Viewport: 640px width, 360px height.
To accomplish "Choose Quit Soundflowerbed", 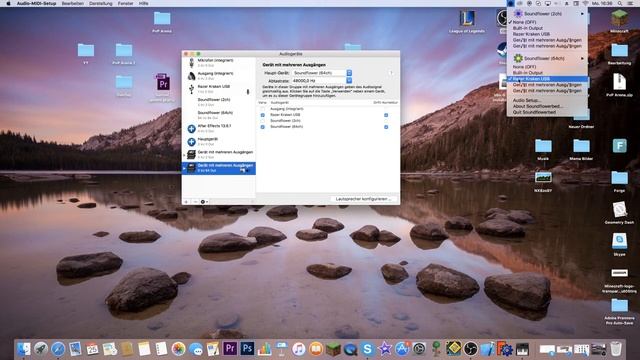I will (x=547, y=112).
